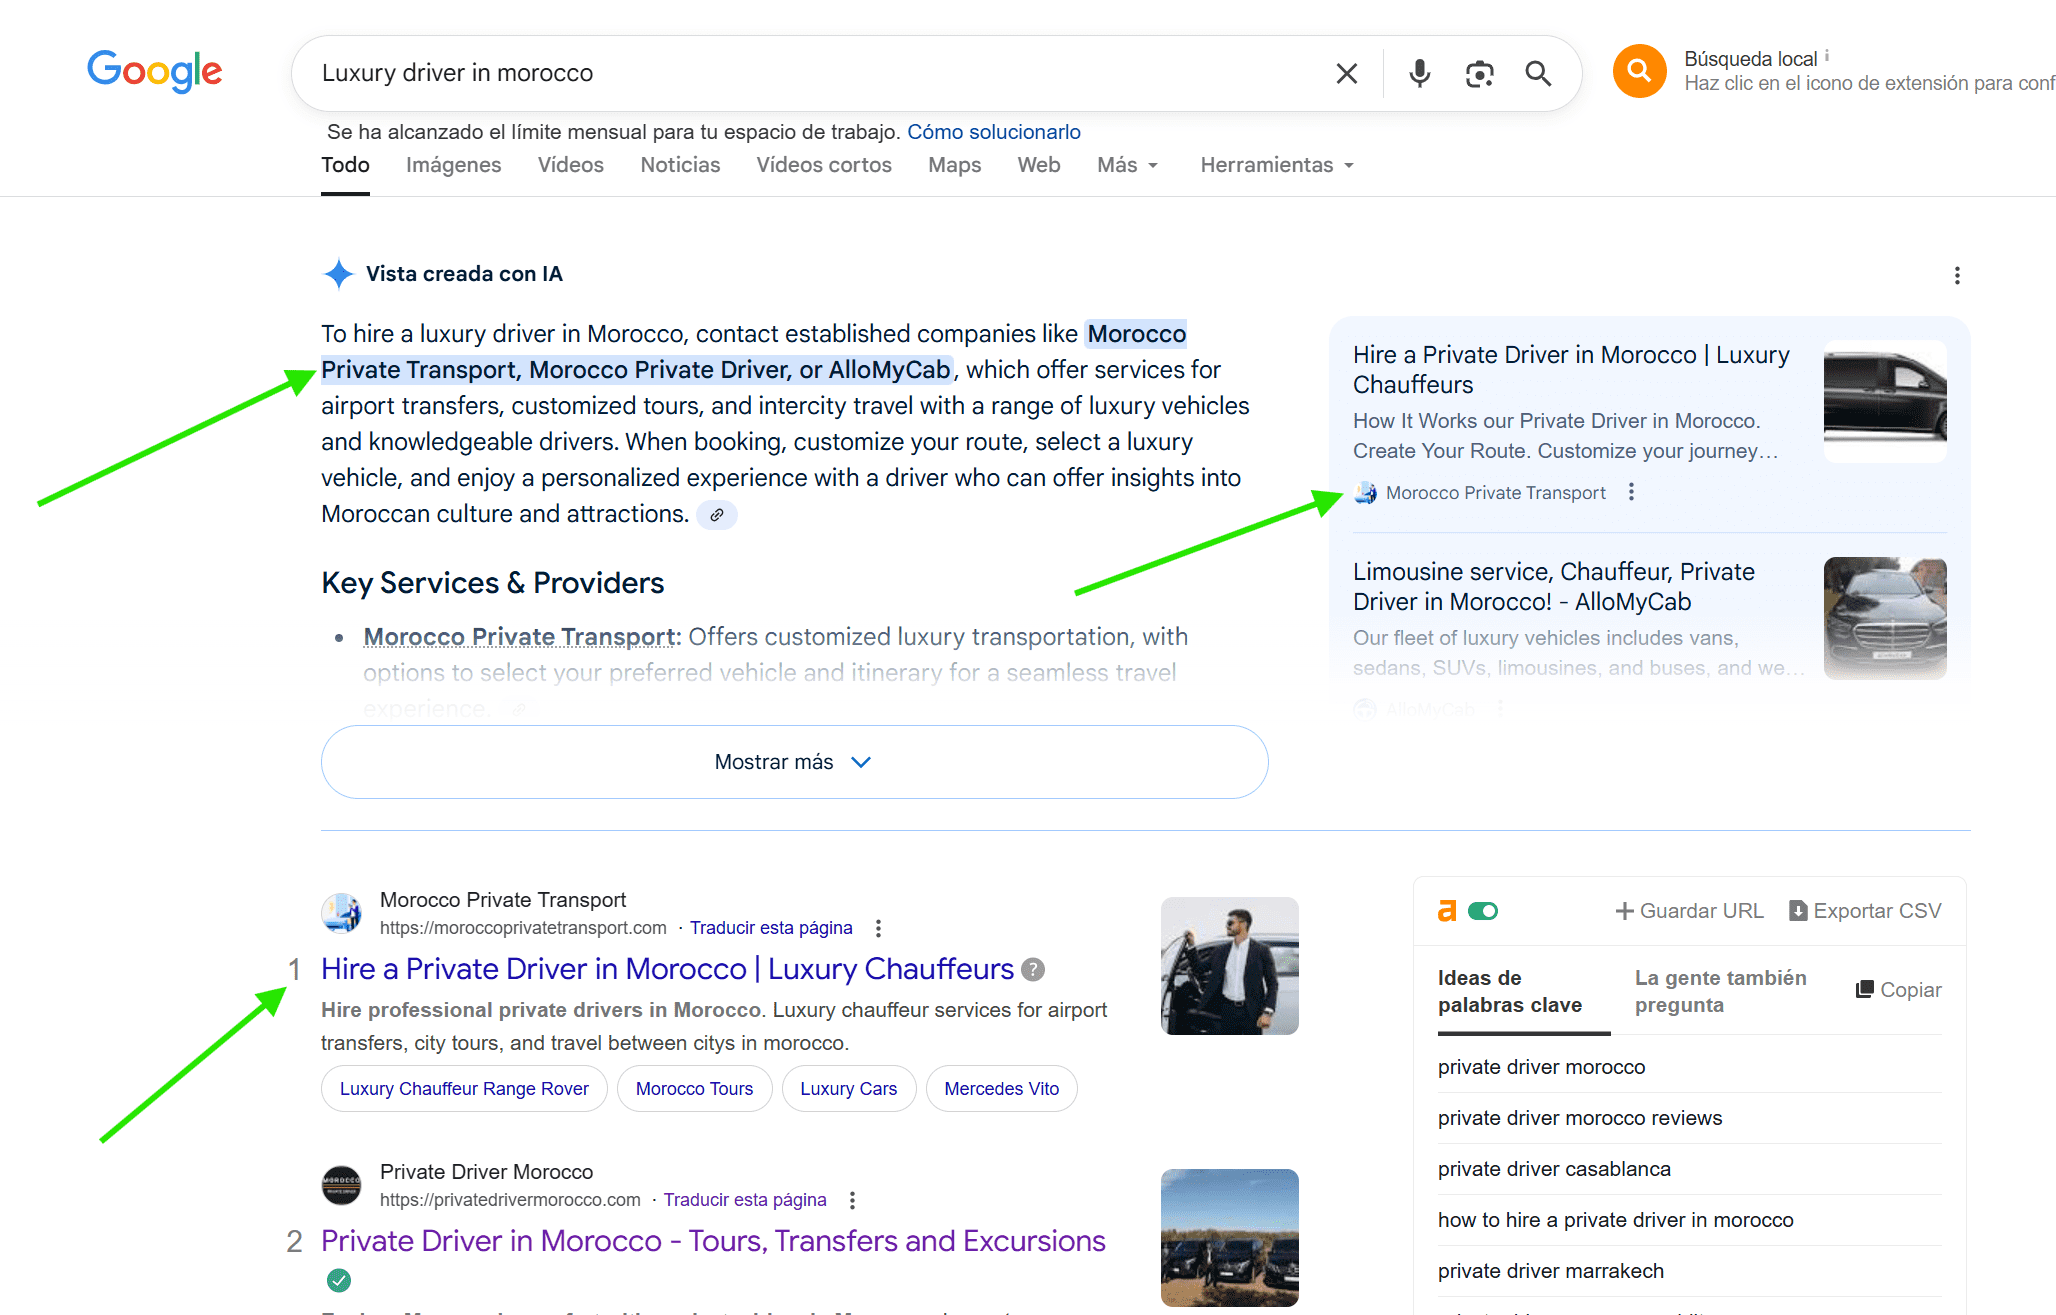This screenshot has width=2056, height=1315.
Task: Expand the AI overview with Mostrar más
Action: click(794, 762)
